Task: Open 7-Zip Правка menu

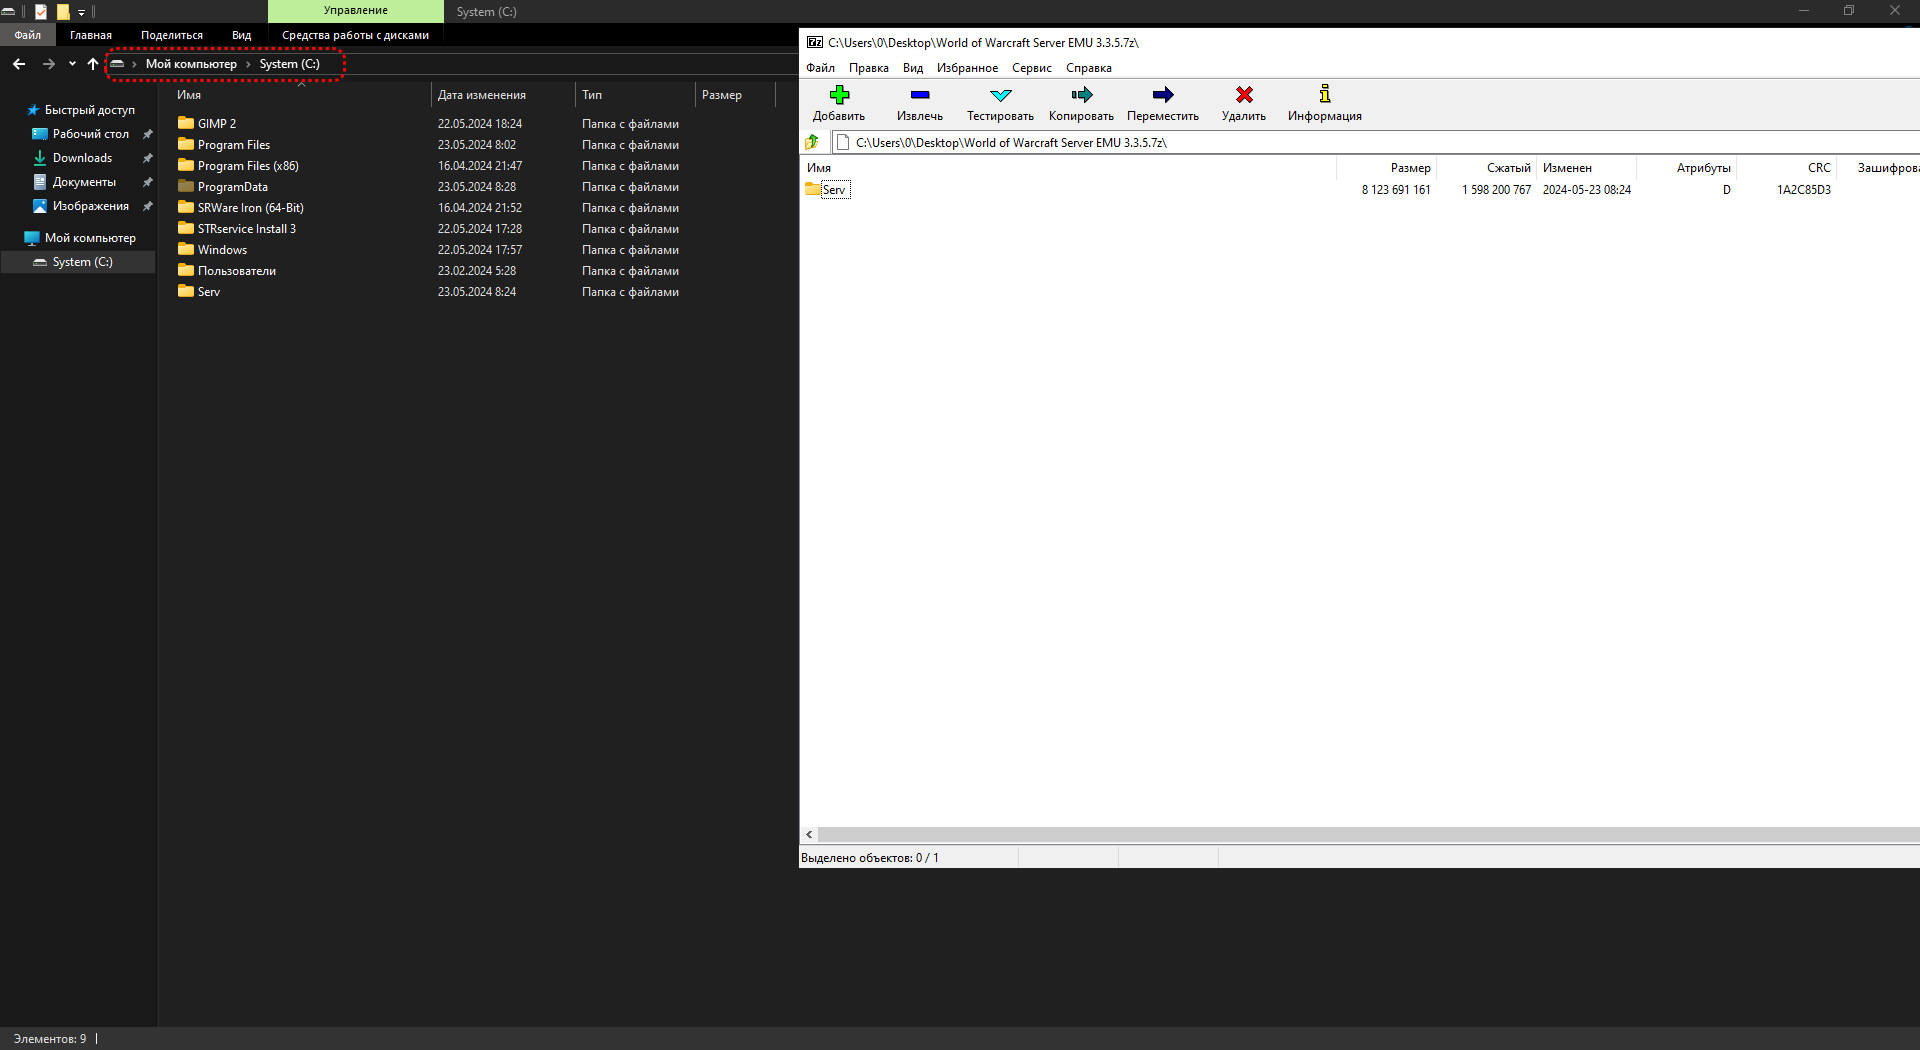Action: coord(869,68)
